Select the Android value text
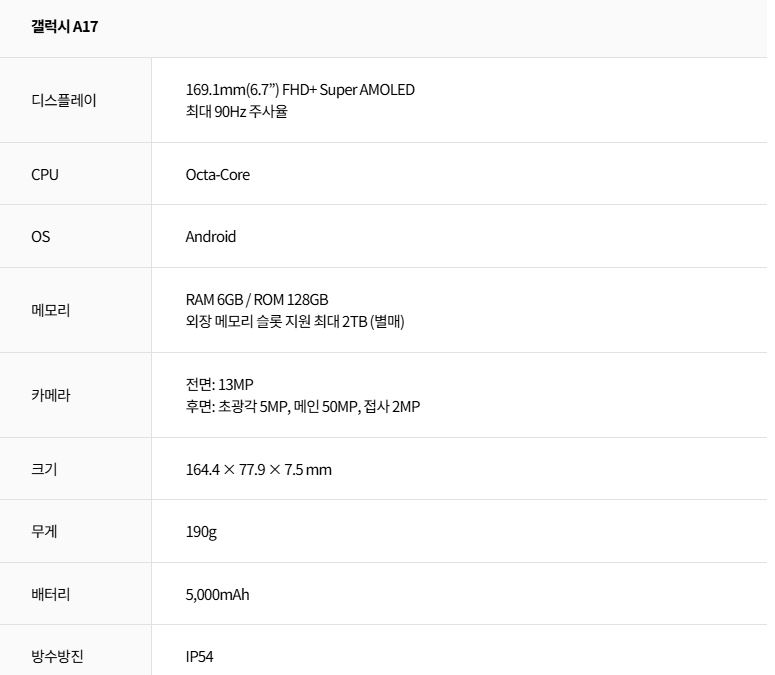 (x=211, y=237)
